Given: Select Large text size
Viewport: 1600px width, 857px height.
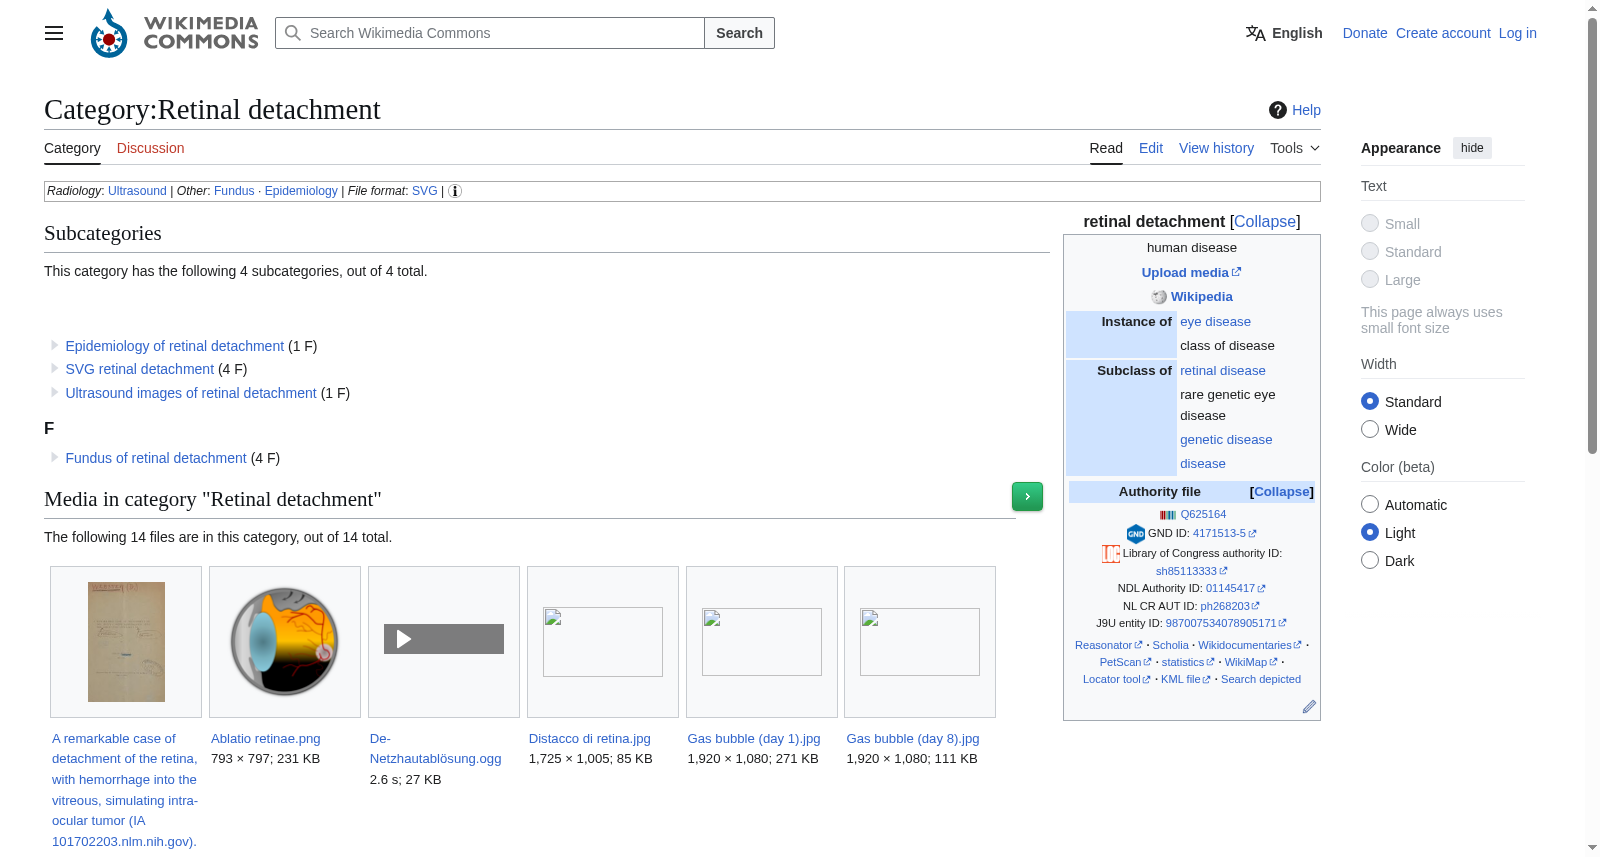Looking at the screenshot, I should point(1370,279).
